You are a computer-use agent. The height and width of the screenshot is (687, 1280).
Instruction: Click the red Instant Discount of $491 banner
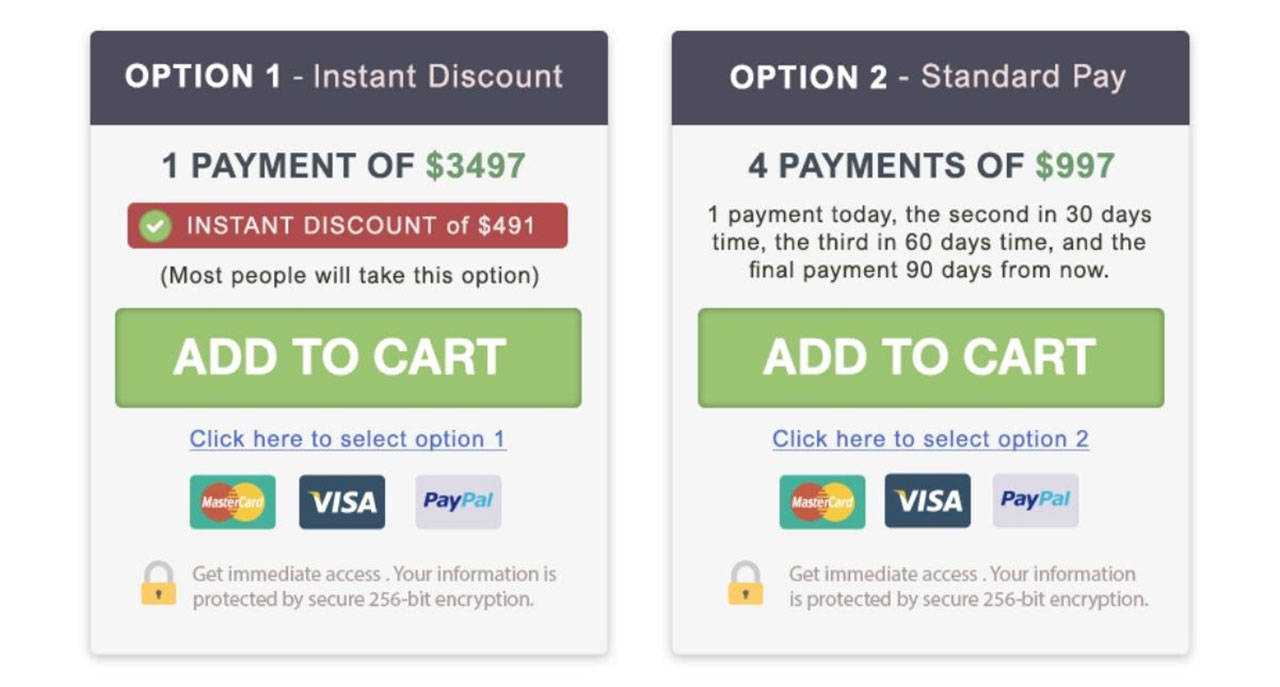[348, 226]
